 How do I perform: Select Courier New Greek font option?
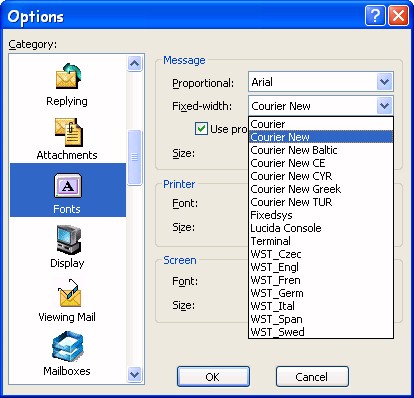coord(321,189)
